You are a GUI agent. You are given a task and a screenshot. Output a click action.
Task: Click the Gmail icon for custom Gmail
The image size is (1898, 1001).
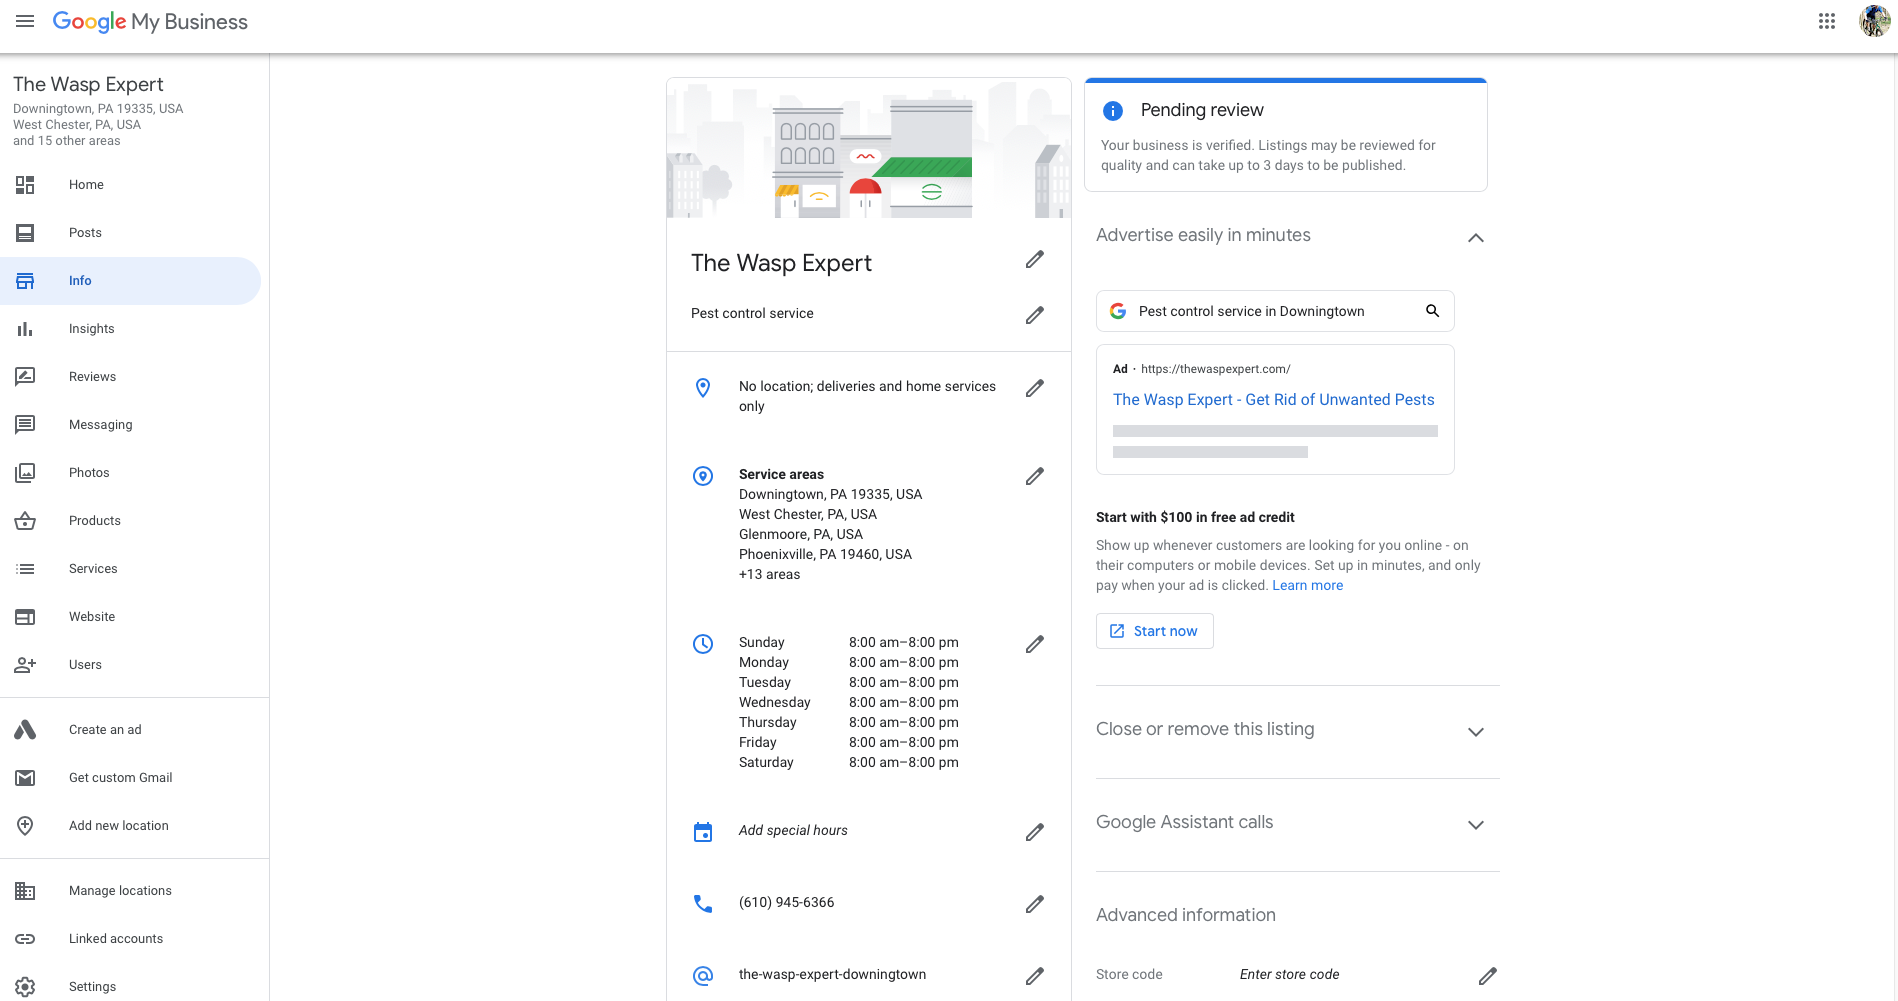click(x=25, y=778)
